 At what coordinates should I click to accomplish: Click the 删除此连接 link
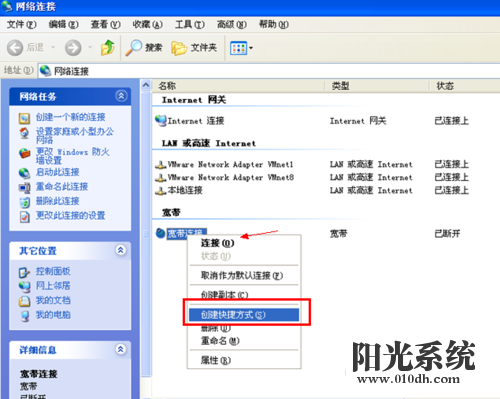click(x=58, y=201)
